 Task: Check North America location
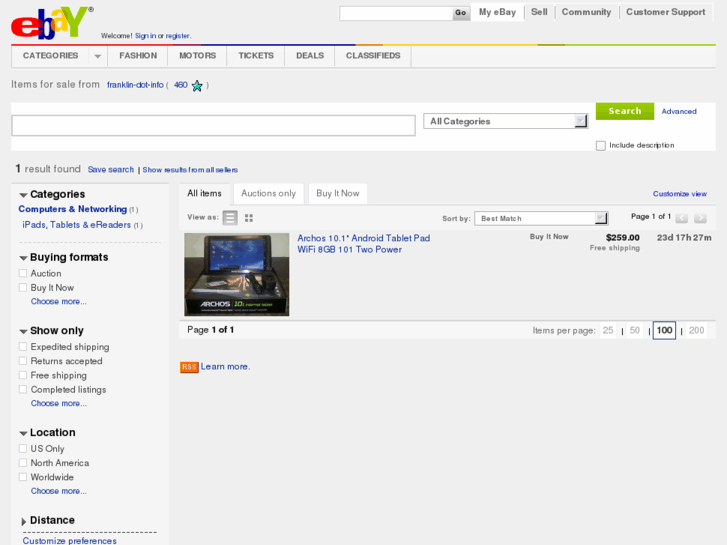(x=23, y=463)
